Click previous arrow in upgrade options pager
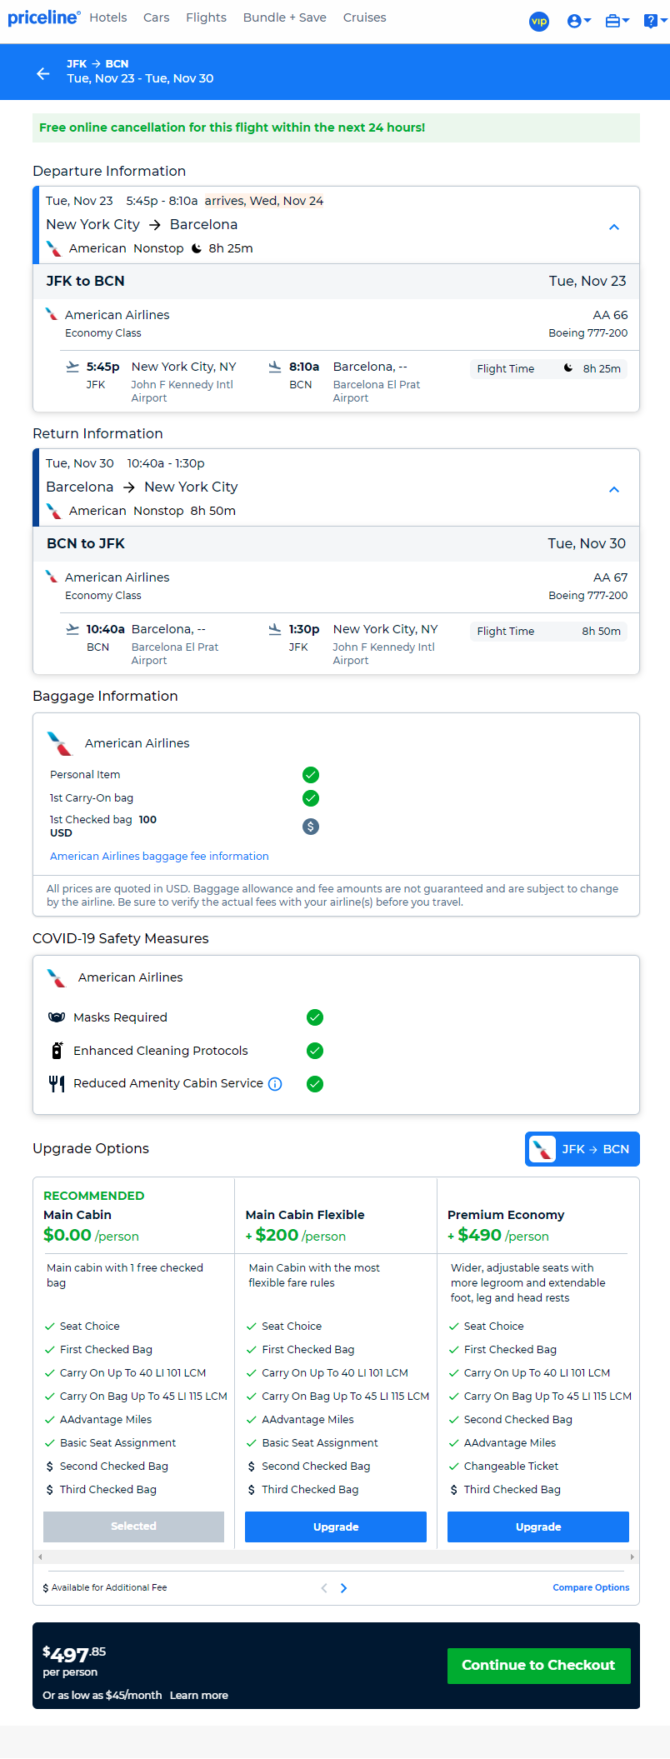Image resolution: width=670 pixels, height=1759 pixels. 324,1588
